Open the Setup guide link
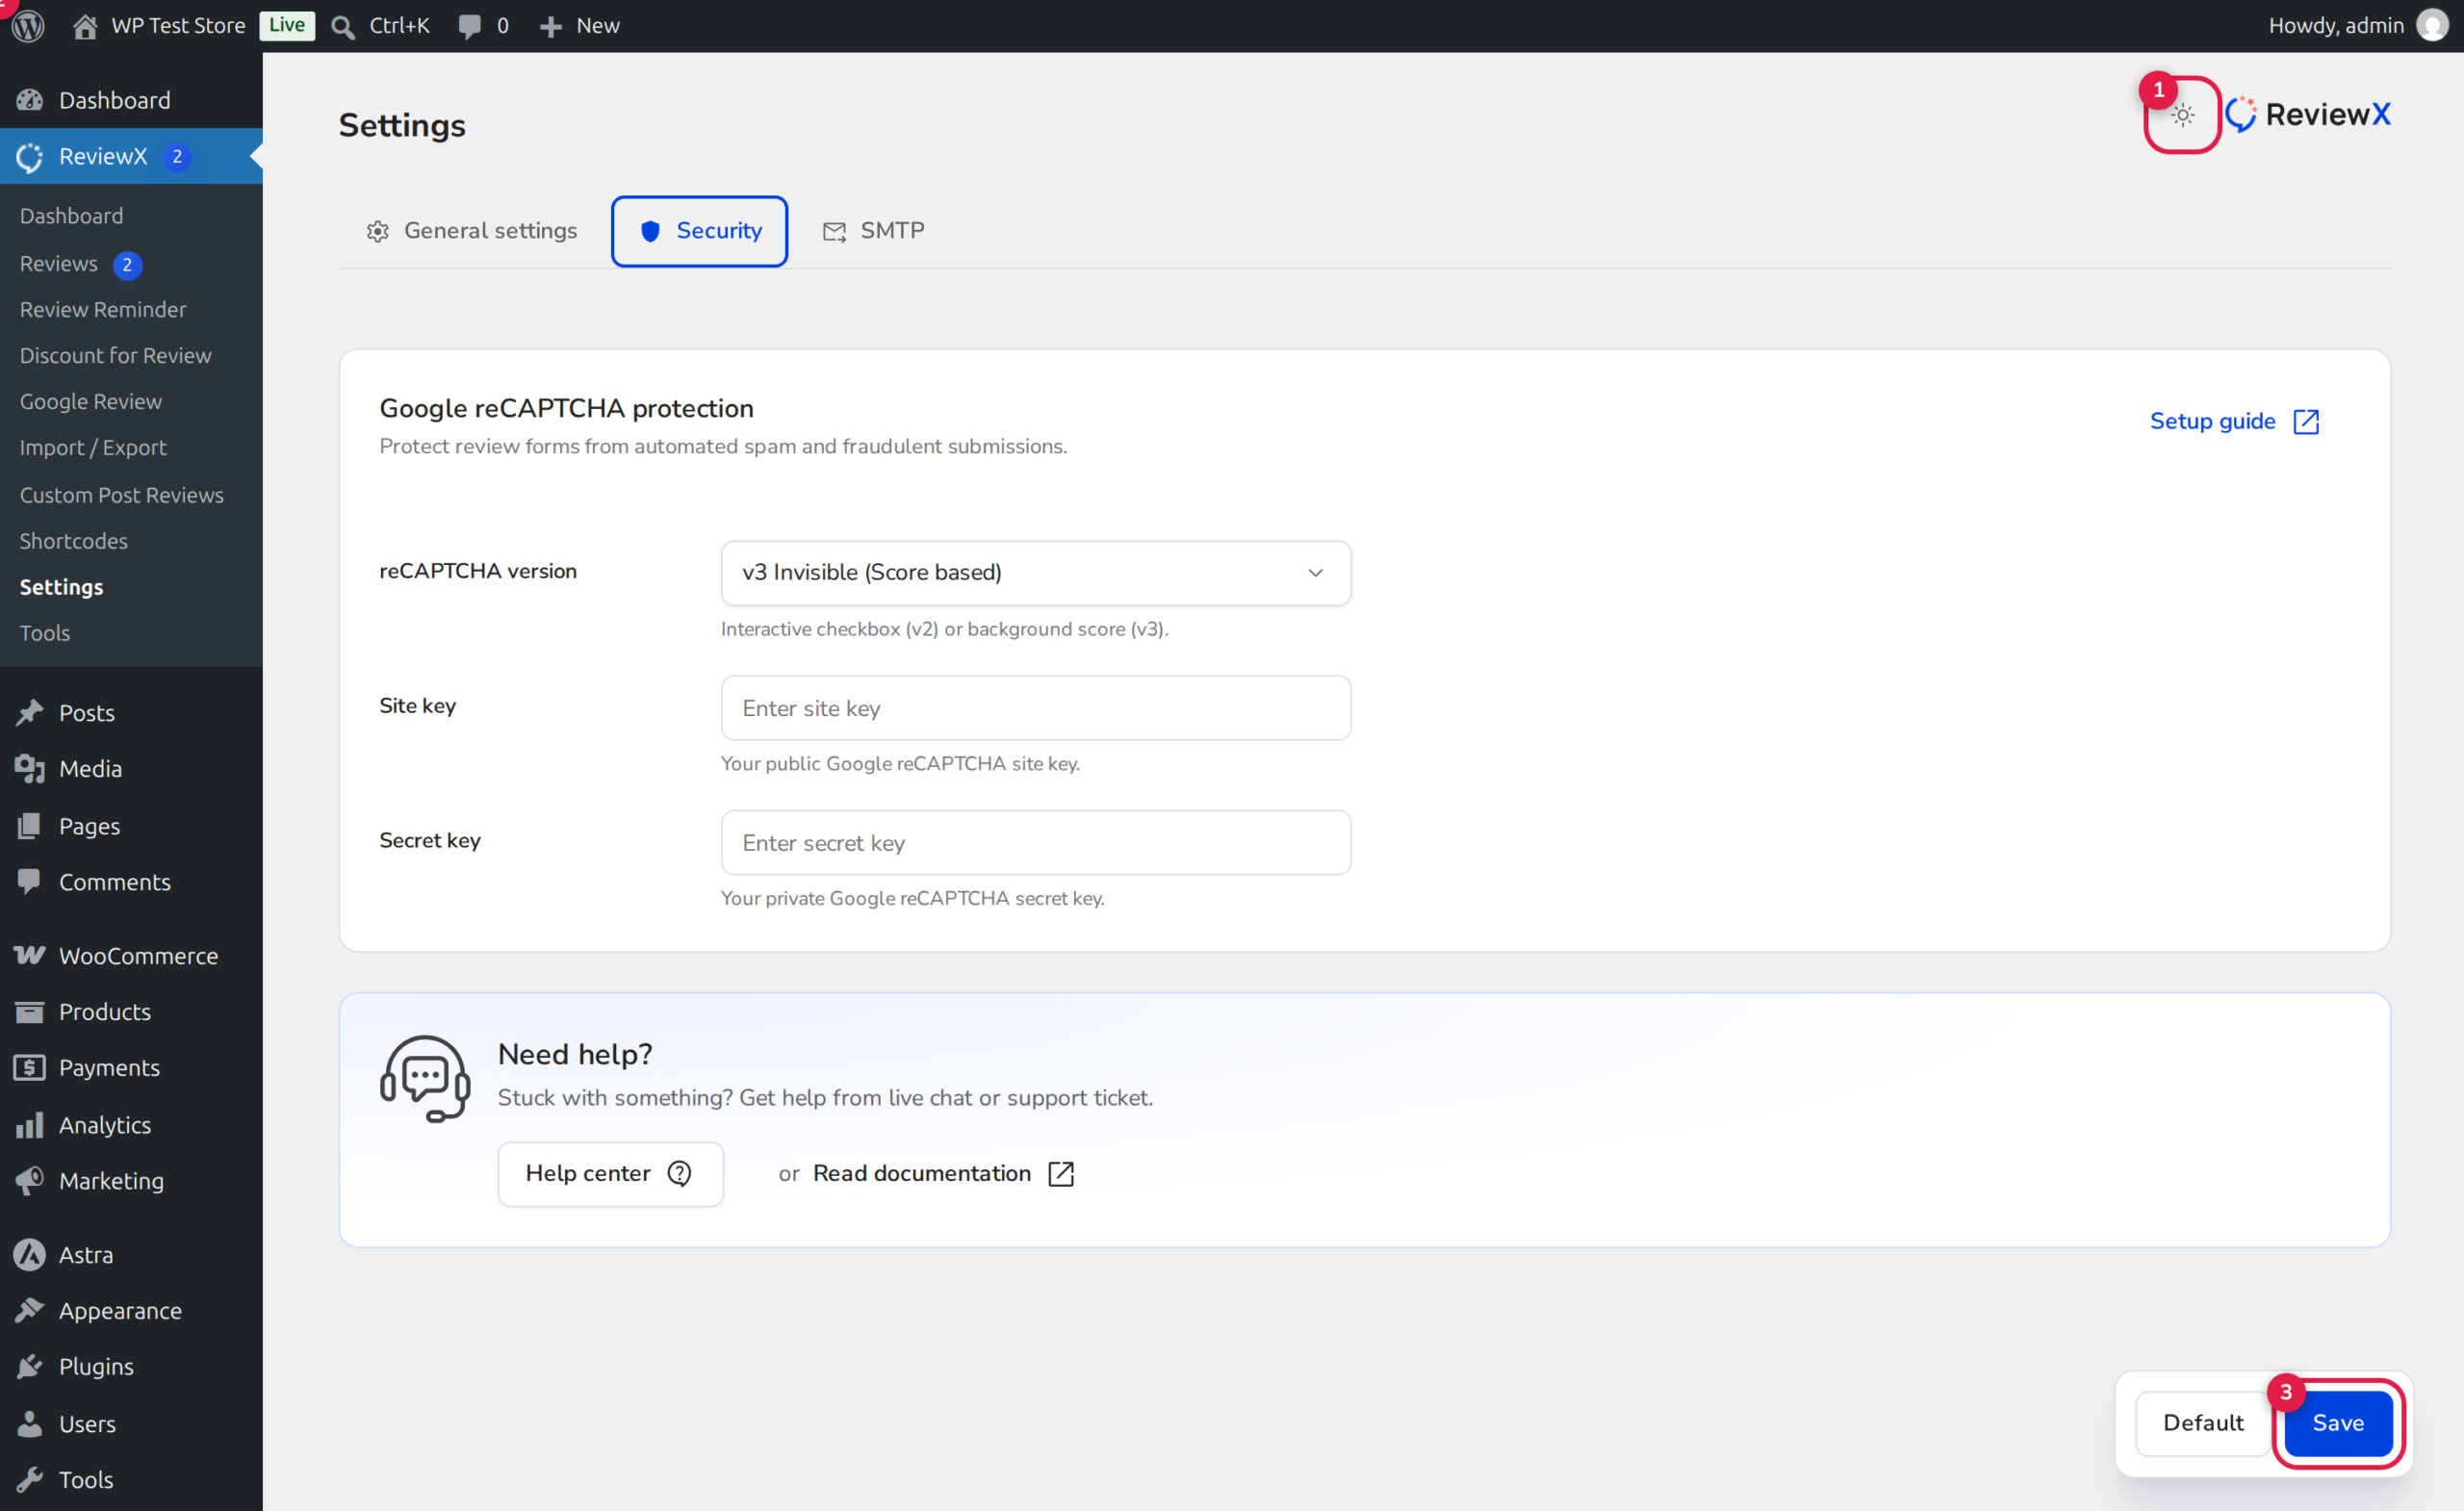Image resolution: width=2464 pixels, height=1511 pixels. (x=2234, y=421)
